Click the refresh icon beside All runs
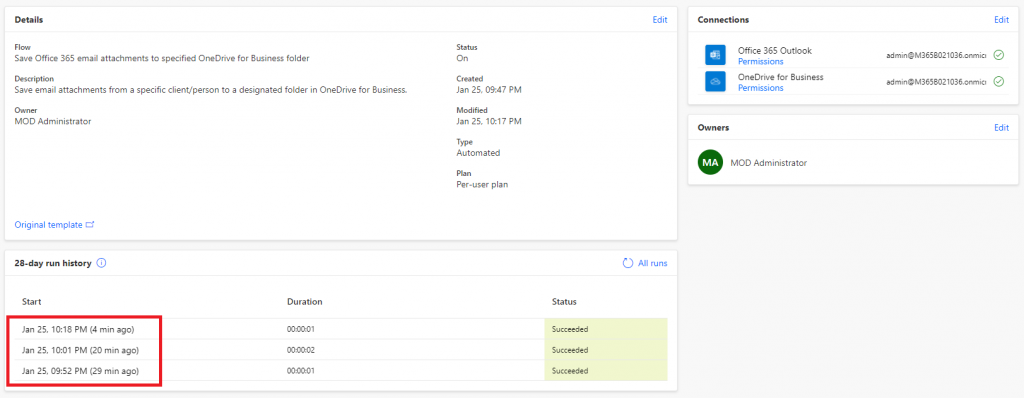 (x=628, y=263)
